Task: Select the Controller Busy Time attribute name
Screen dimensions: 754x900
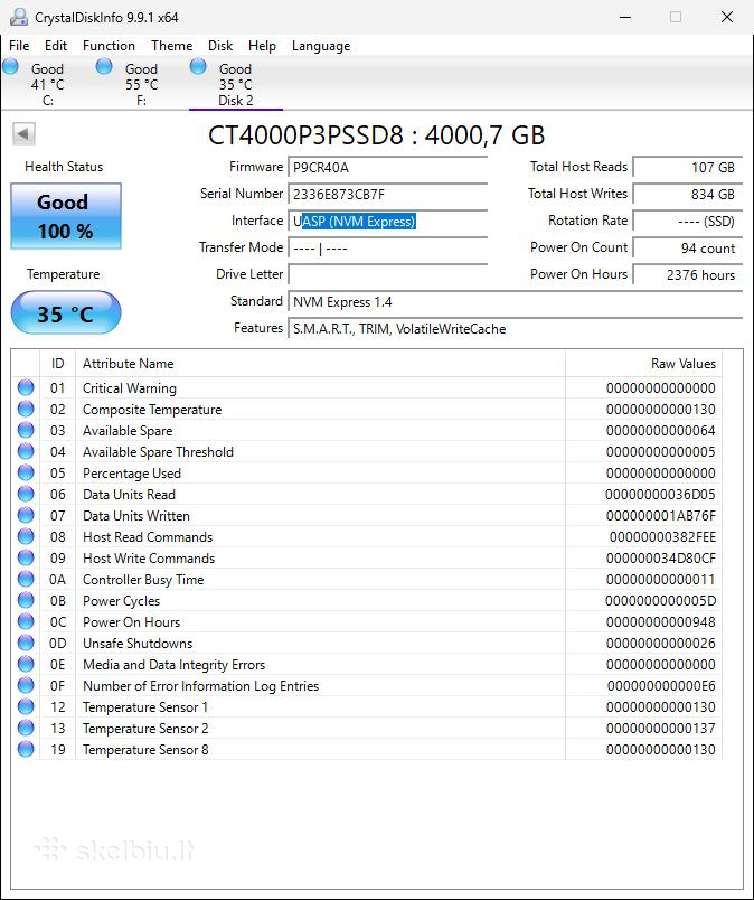Action: click(x=143, y=580)
